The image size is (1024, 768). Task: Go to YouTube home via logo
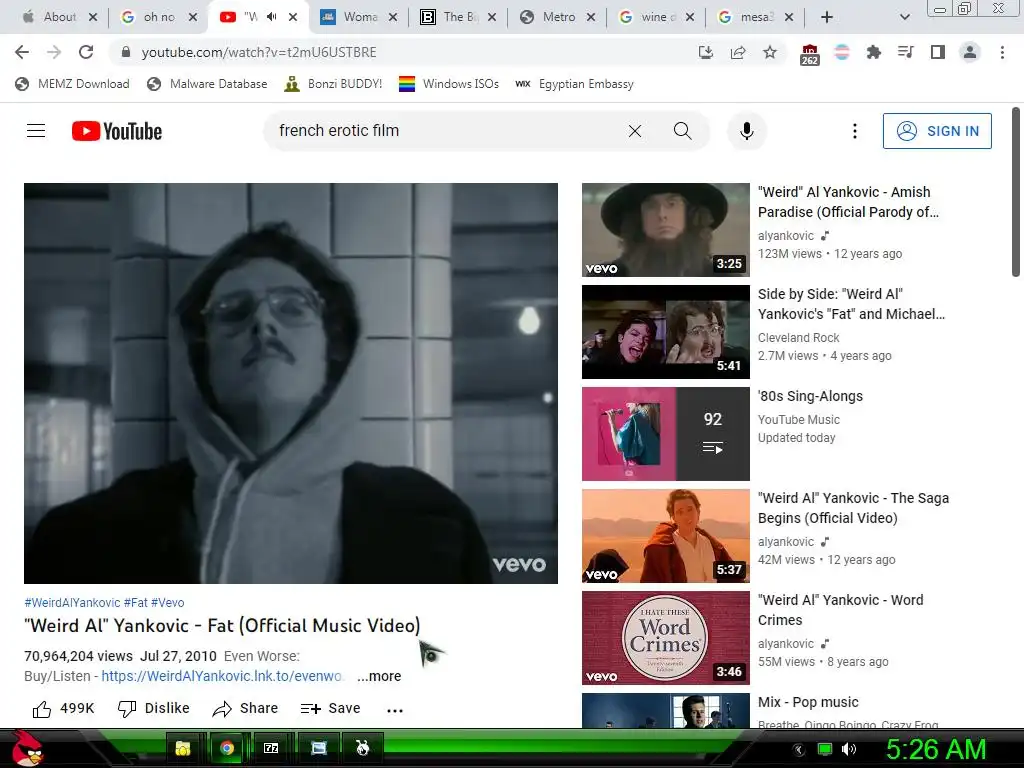[x=117, y=131]
